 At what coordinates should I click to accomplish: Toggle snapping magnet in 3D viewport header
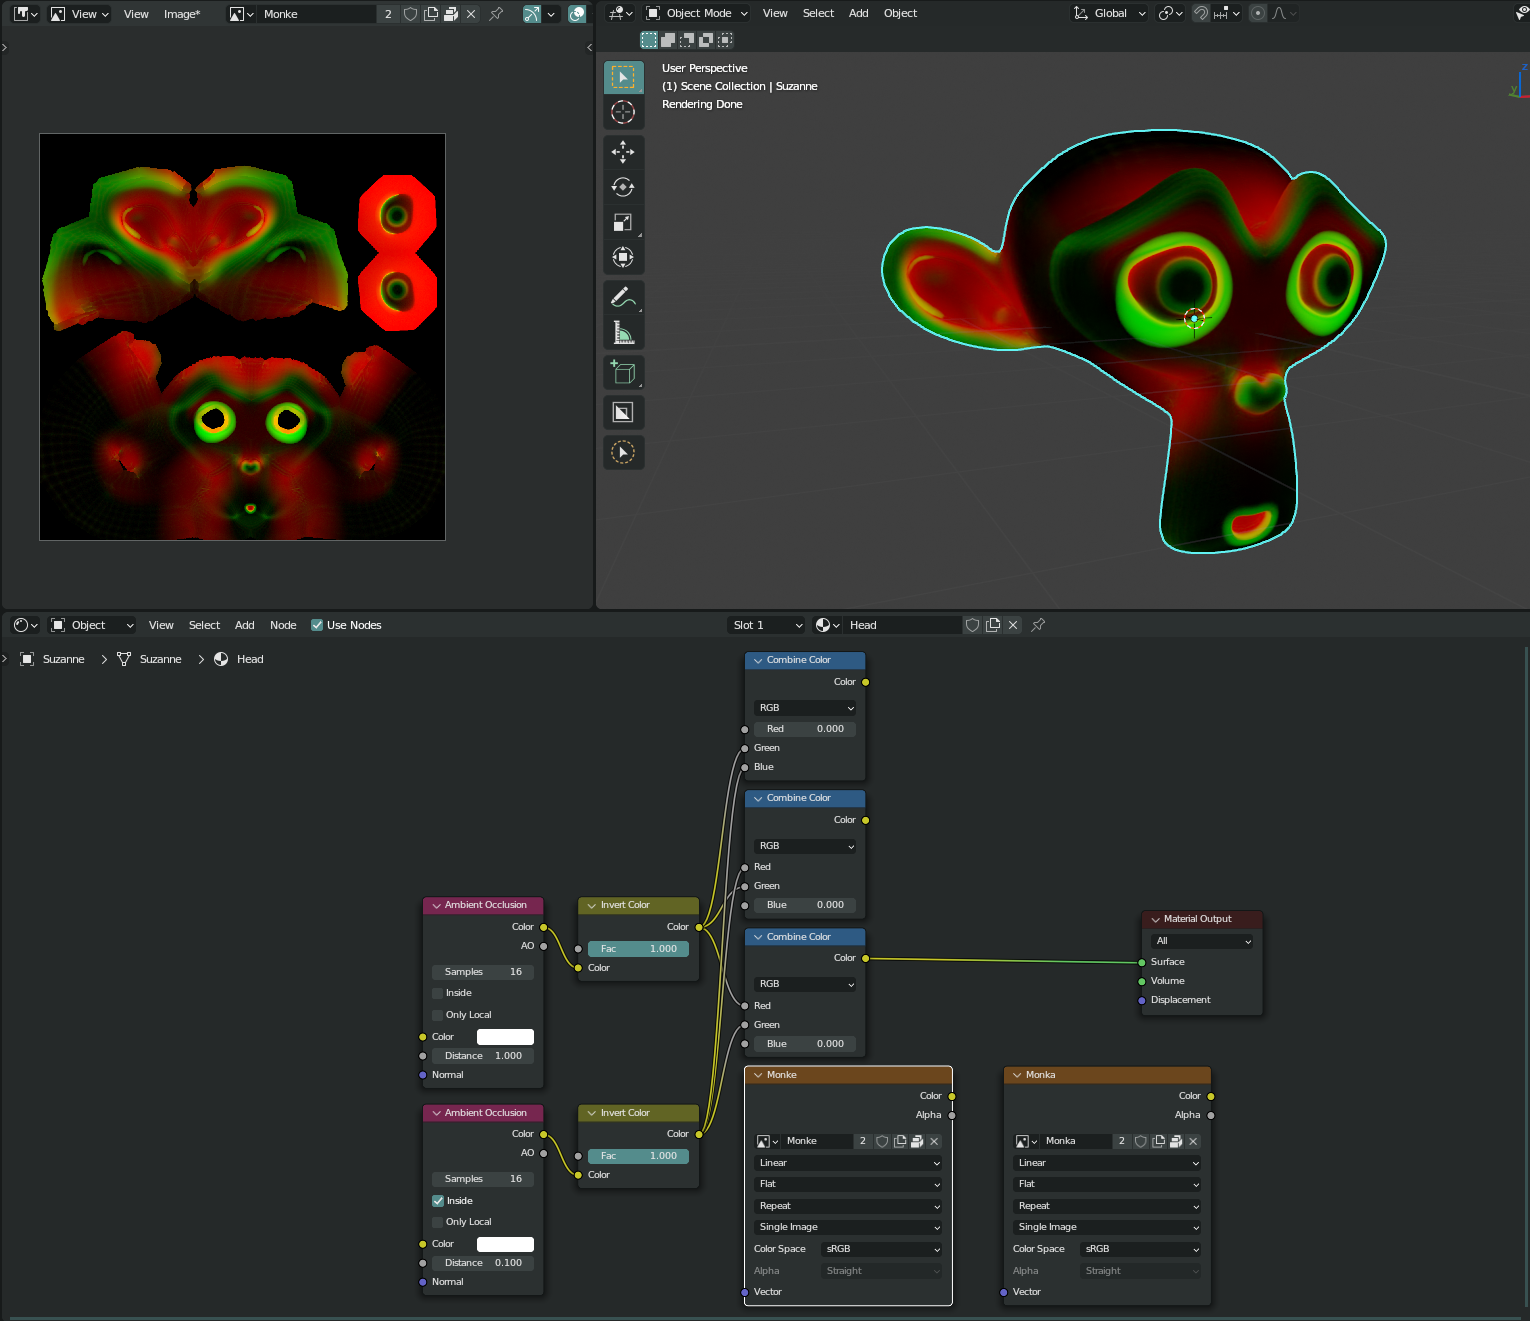click(1201, 13)
